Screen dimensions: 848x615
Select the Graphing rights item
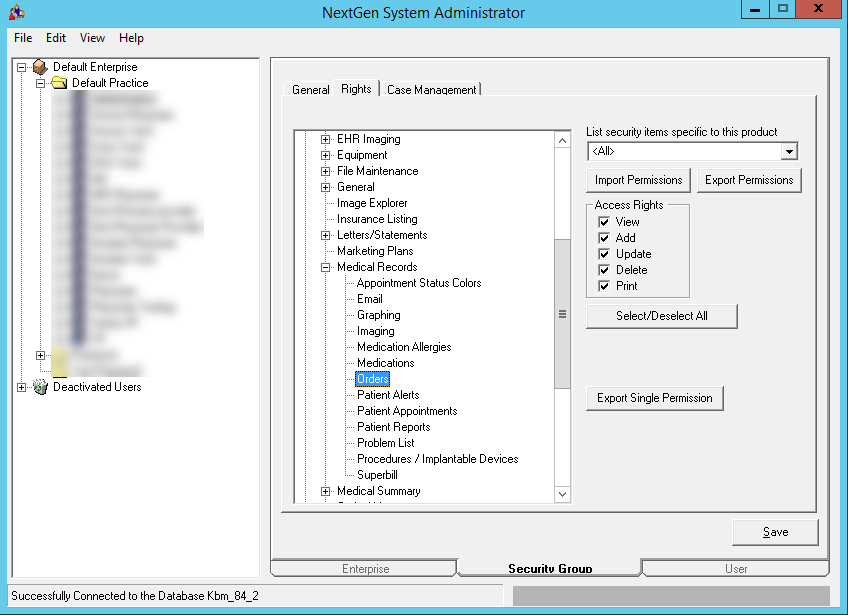coord(379,315)
